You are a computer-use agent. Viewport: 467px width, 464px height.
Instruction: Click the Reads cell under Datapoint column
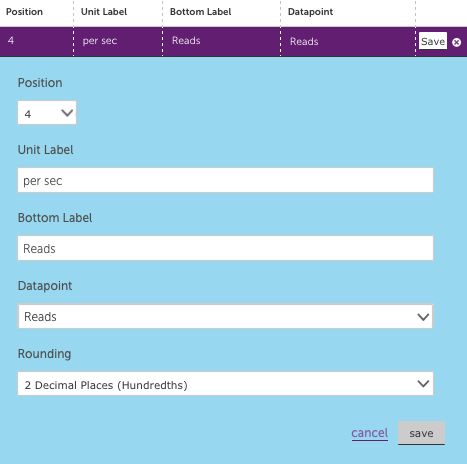304,41
